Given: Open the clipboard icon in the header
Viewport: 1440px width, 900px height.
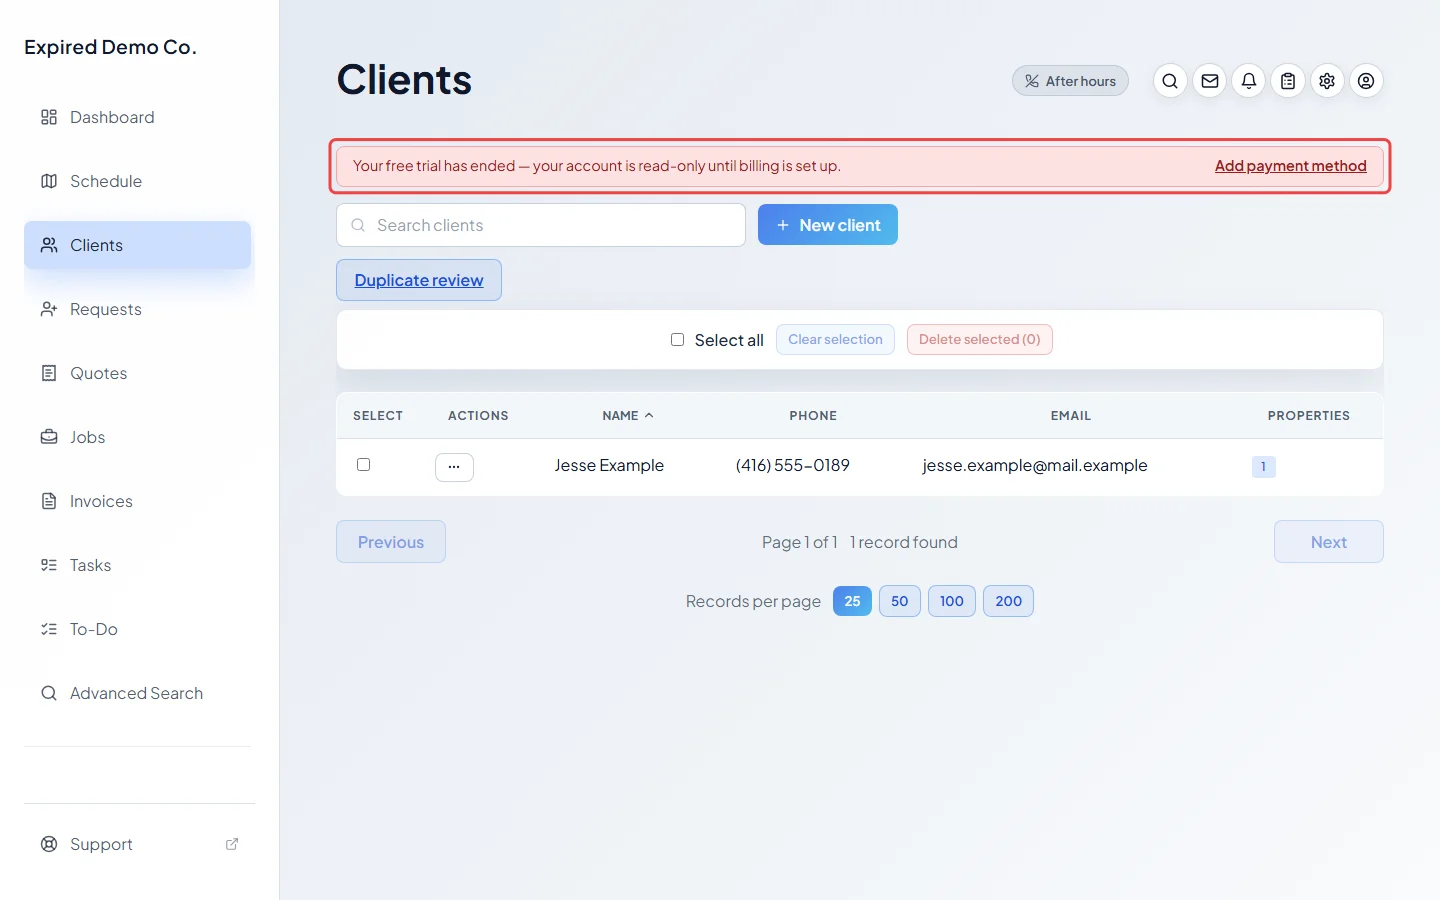Looking at the screenshot, I should pyautogui.click(x=1288, y=81).
